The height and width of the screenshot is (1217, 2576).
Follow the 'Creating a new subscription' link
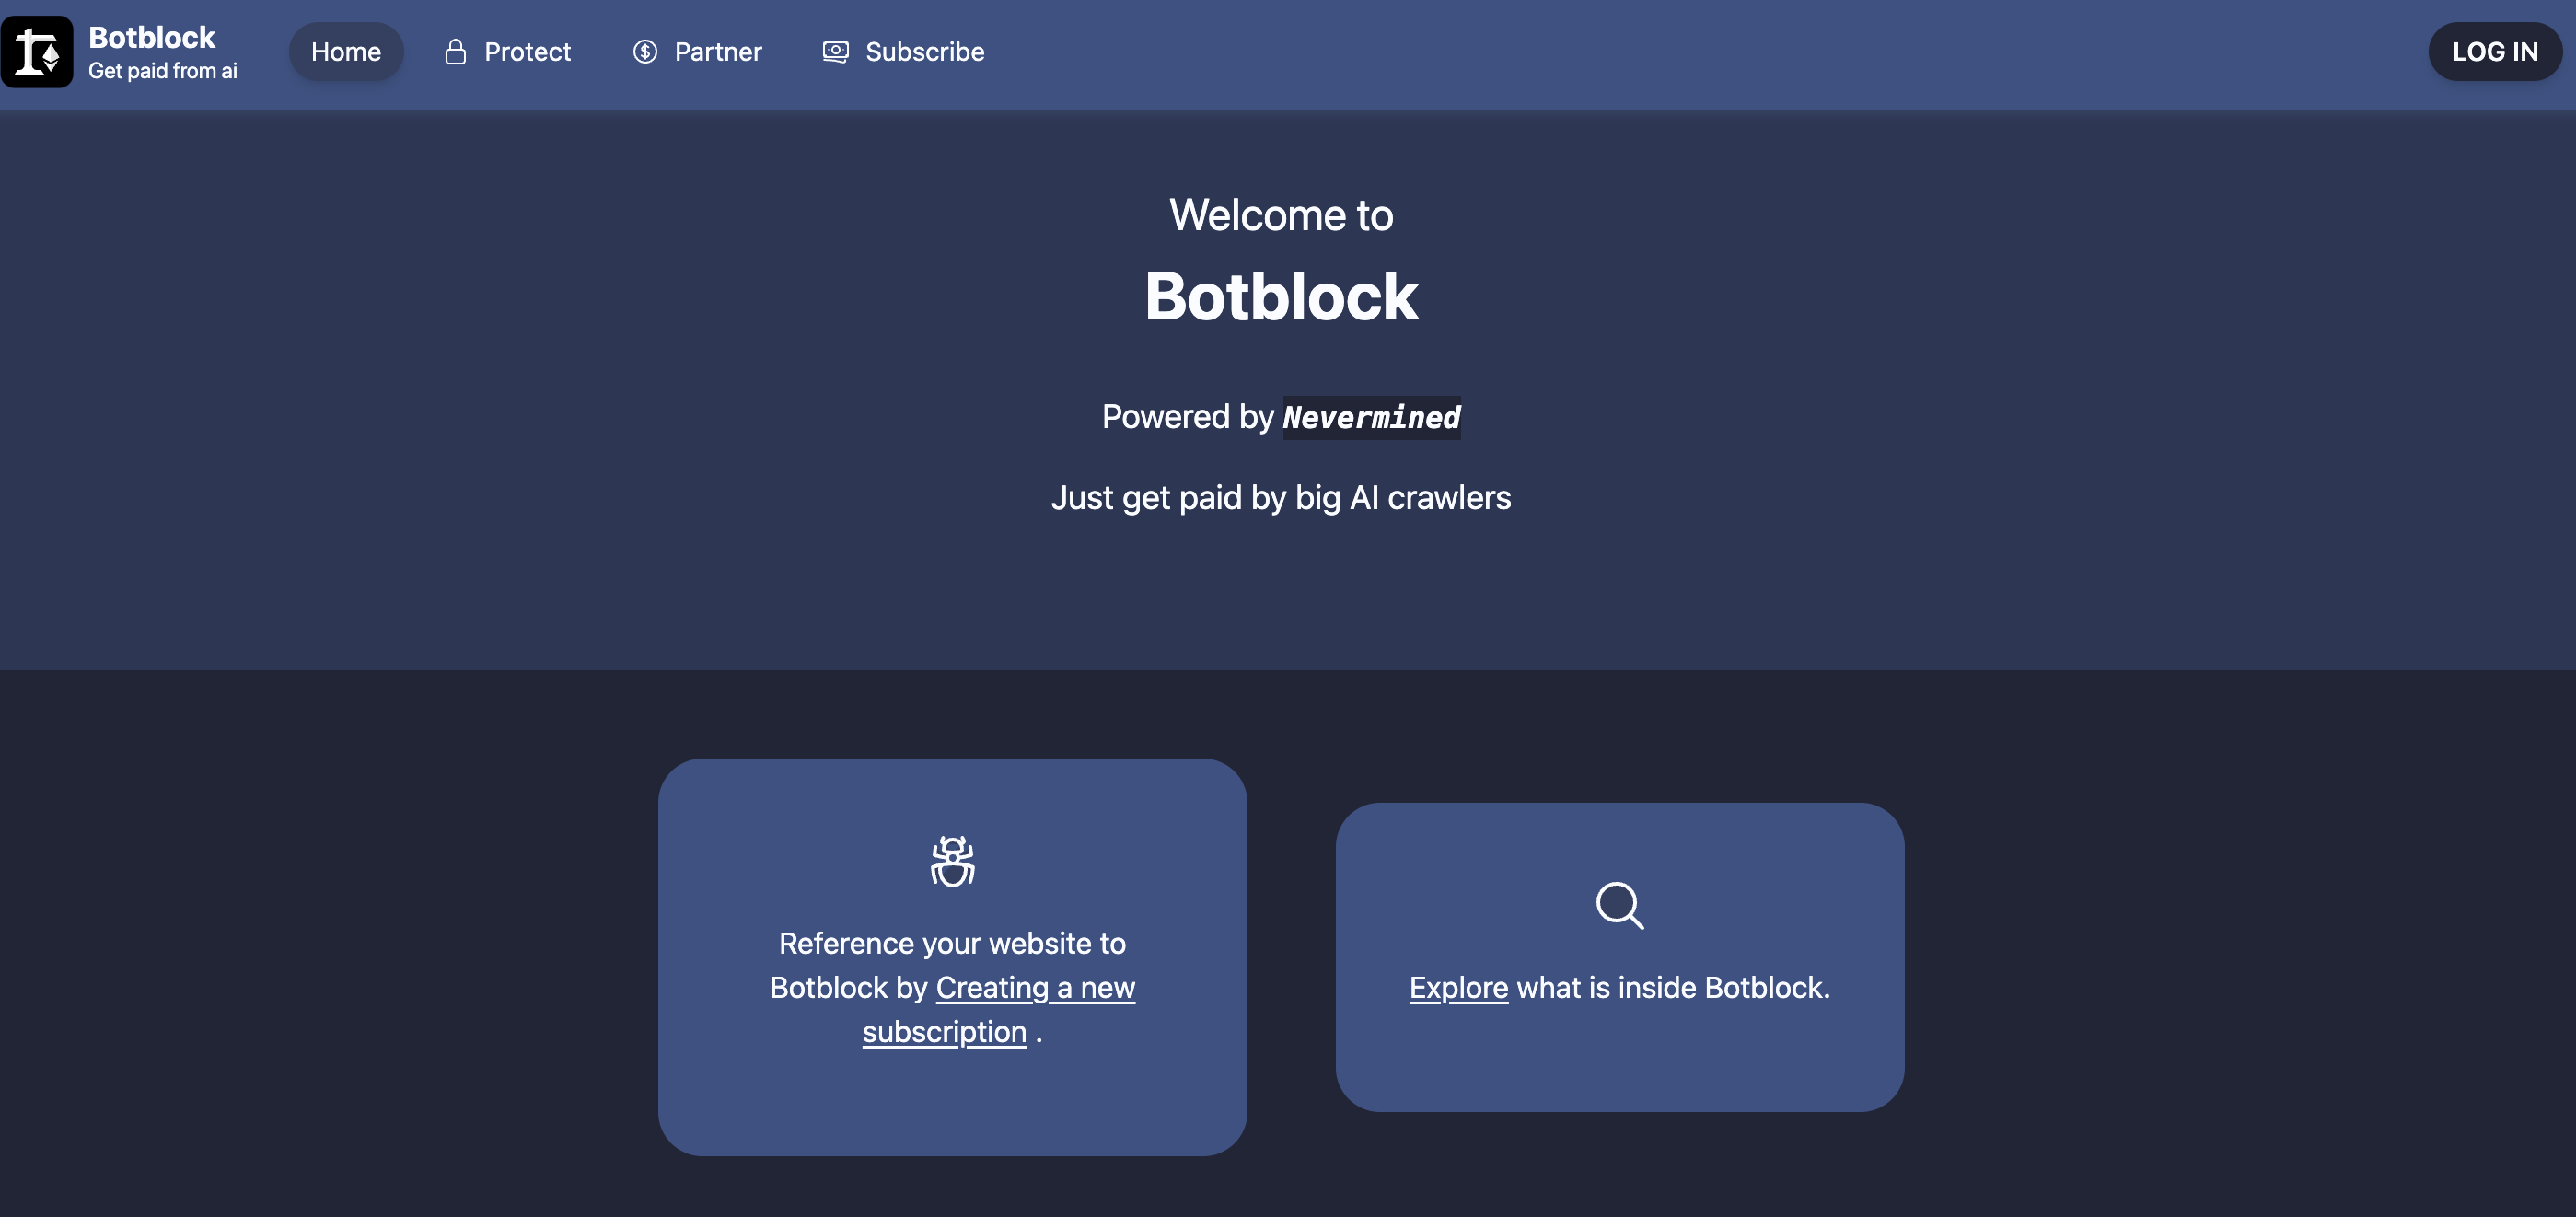pos(998,1009)
